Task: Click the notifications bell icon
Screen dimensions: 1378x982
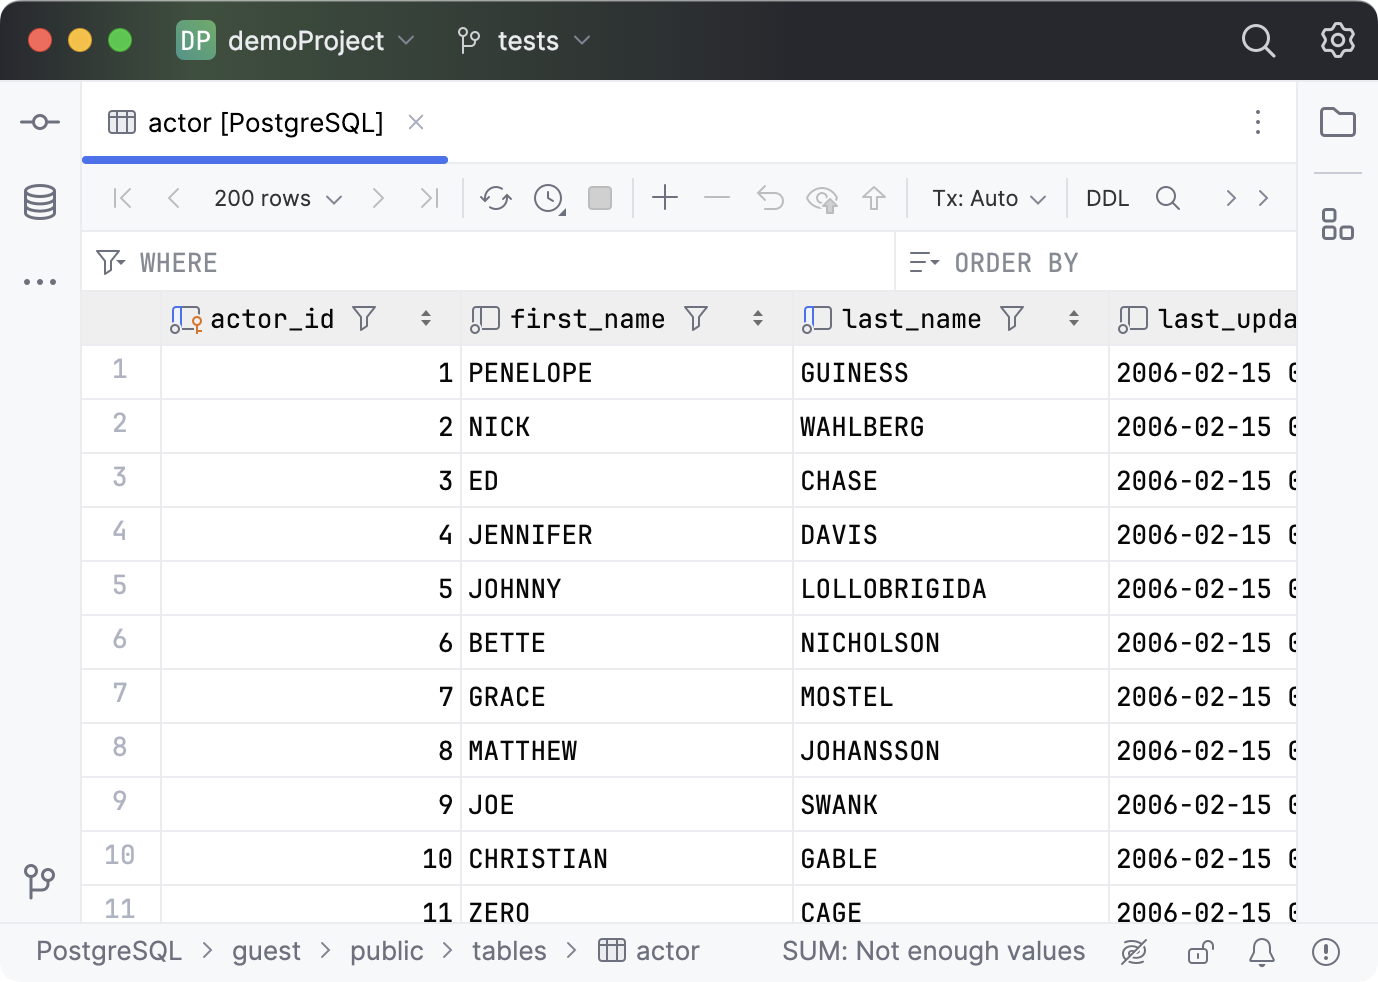Action: [1262, 952]
